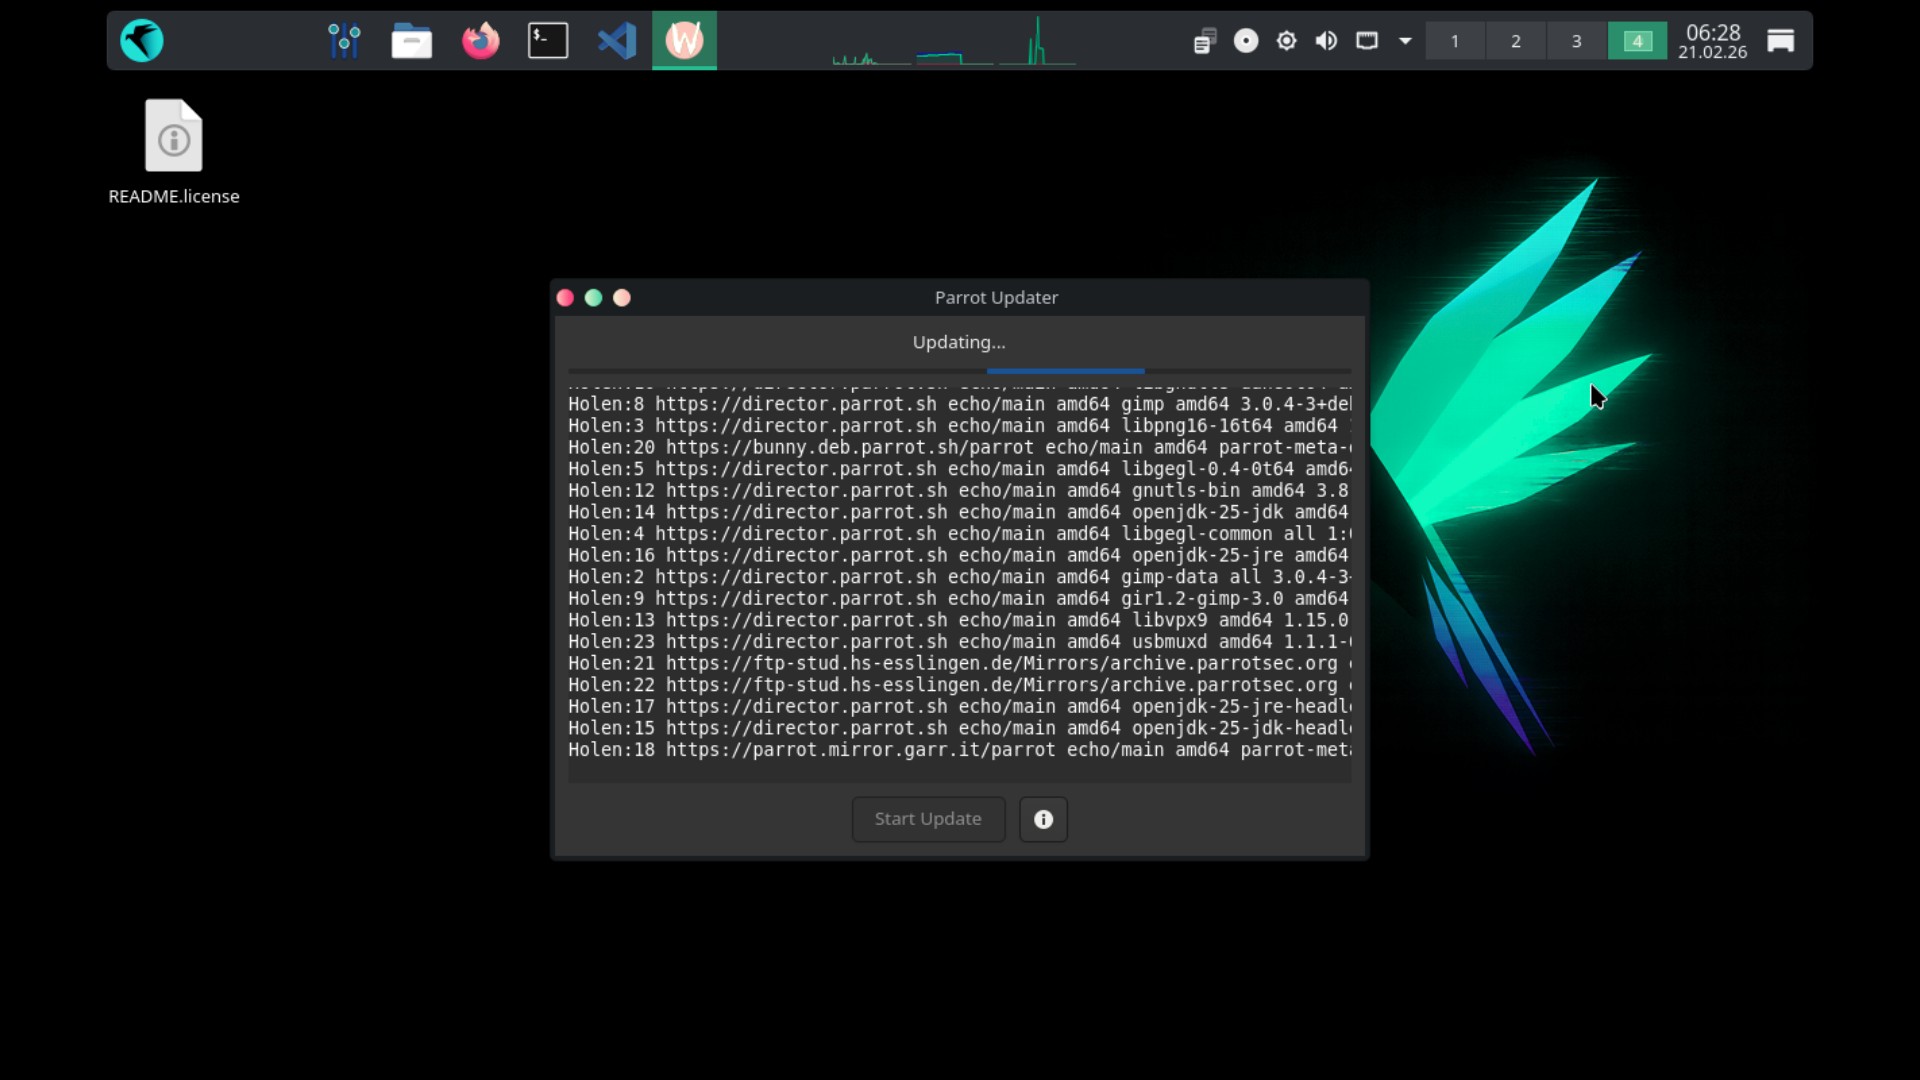
Task: Open the terminal launcher
Action: tap(548, 41)
